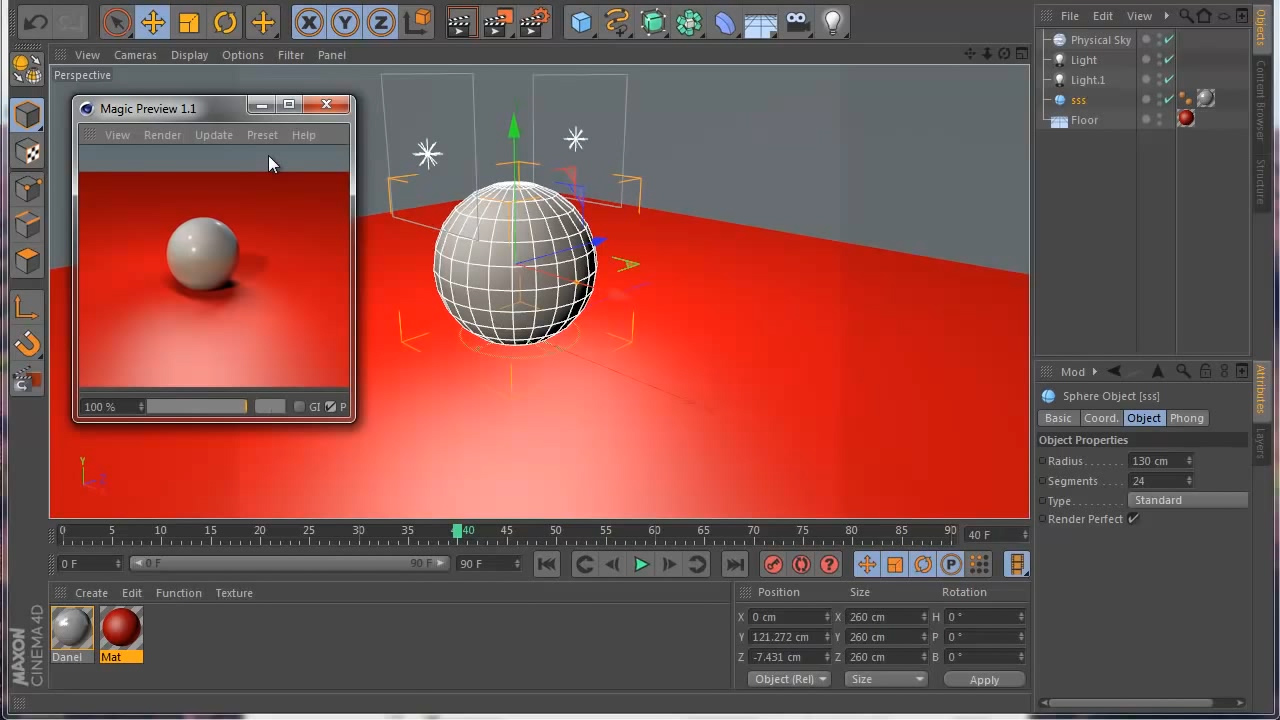
Task: Click the Apply button
Action: (984, 680)
